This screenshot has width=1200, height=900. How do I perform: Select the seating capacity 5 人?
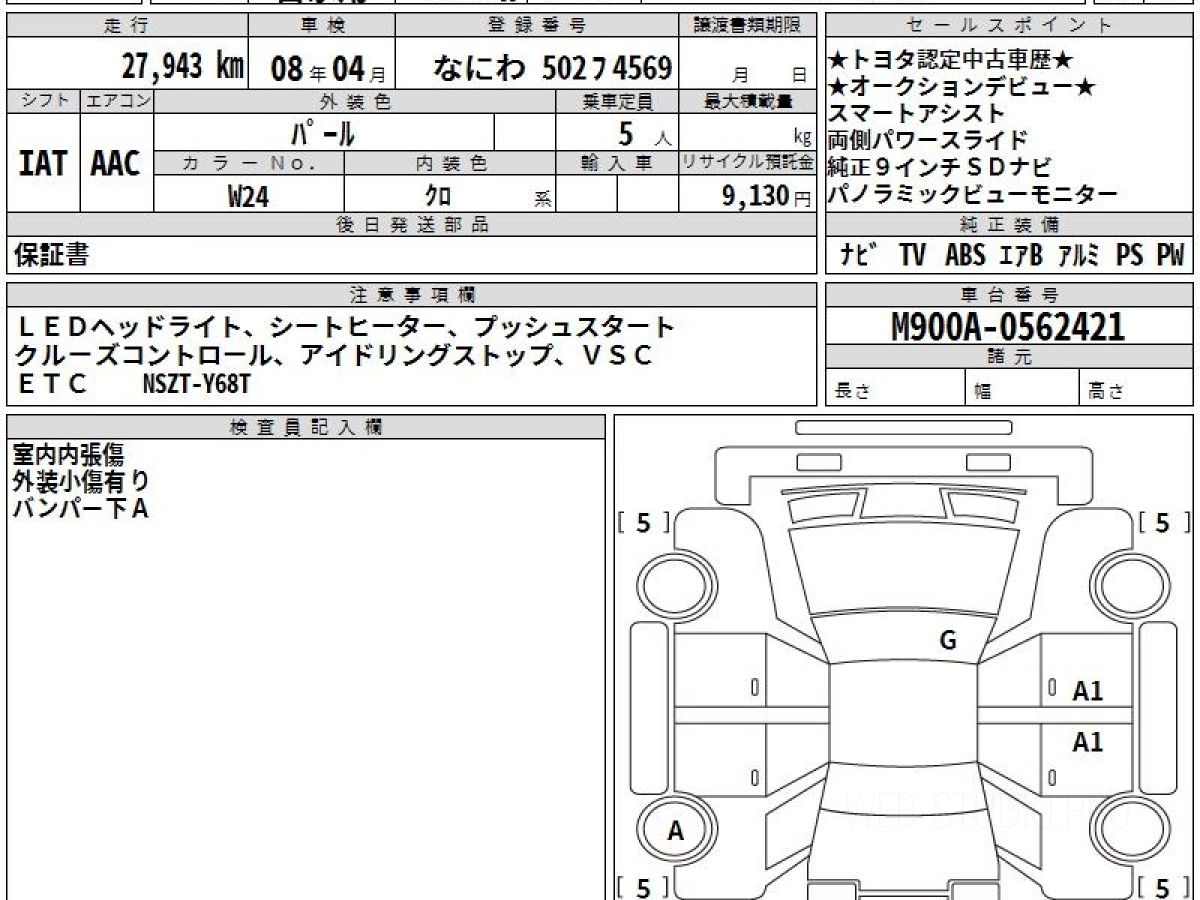point(643,132)
